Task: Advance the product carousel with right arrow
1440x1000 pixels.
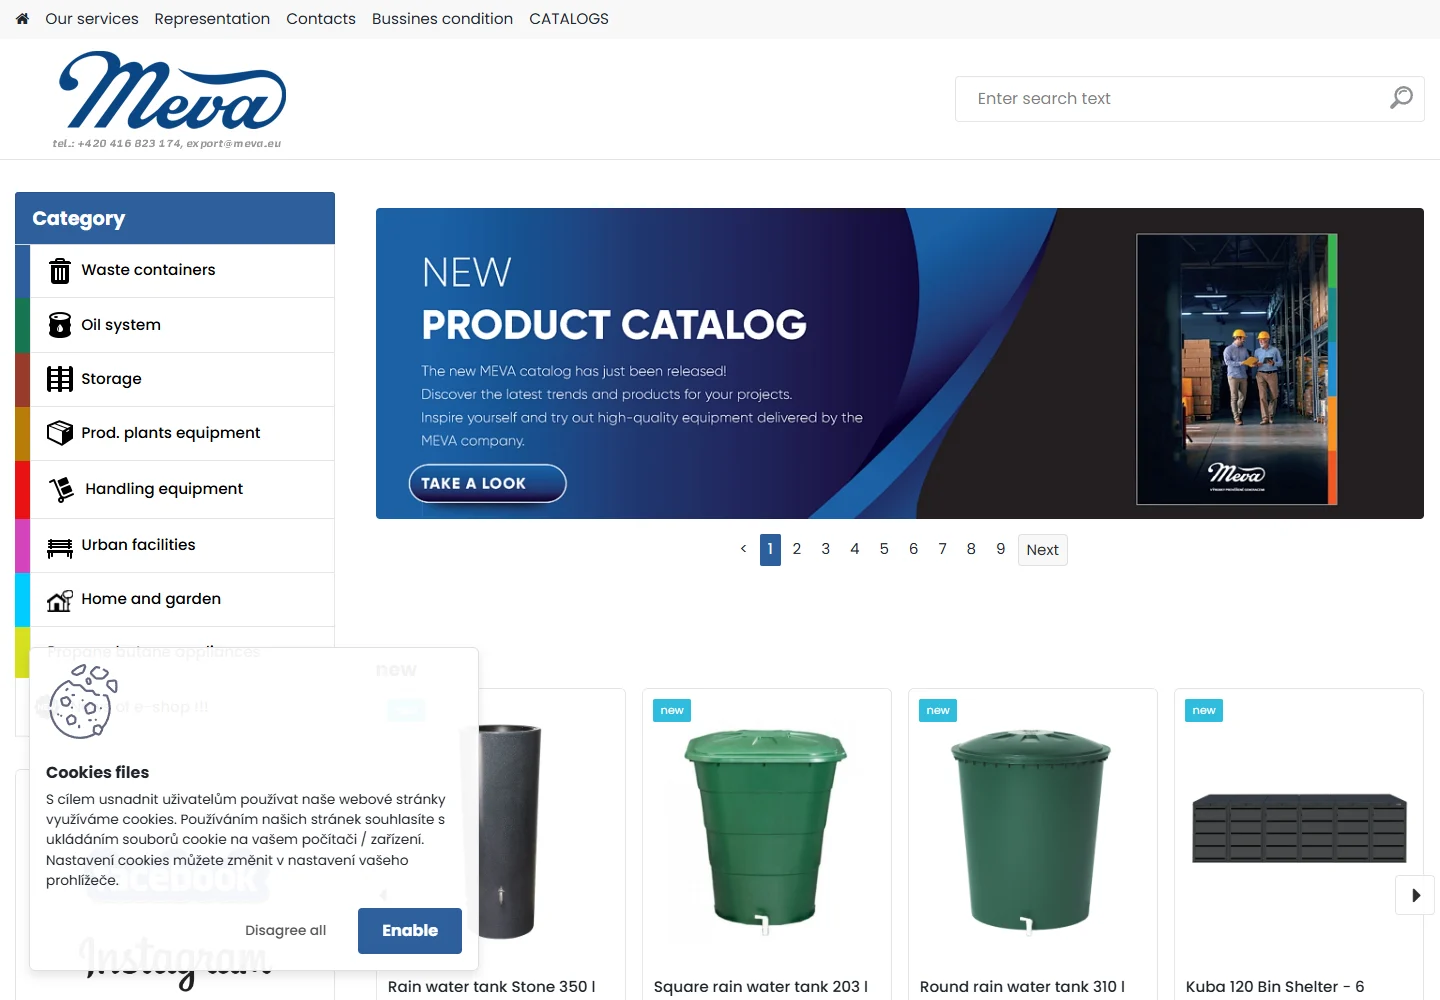Action: pos(1415,895)
